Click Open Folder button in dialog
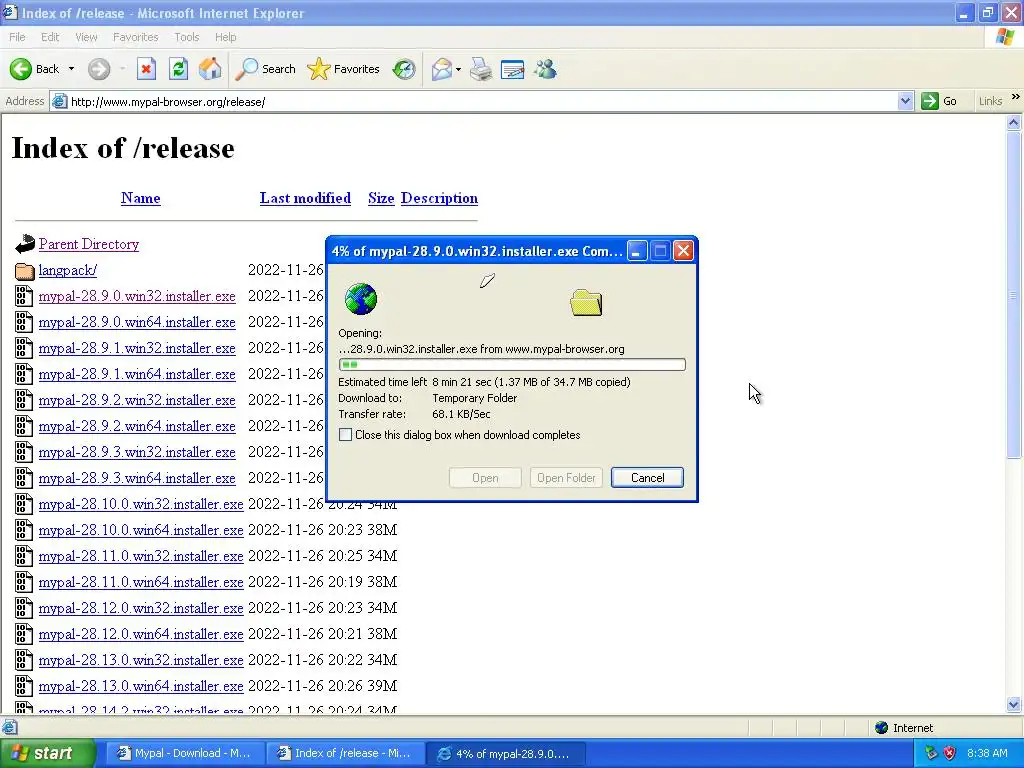This screenshot has width=1024, height=768. 566,477
